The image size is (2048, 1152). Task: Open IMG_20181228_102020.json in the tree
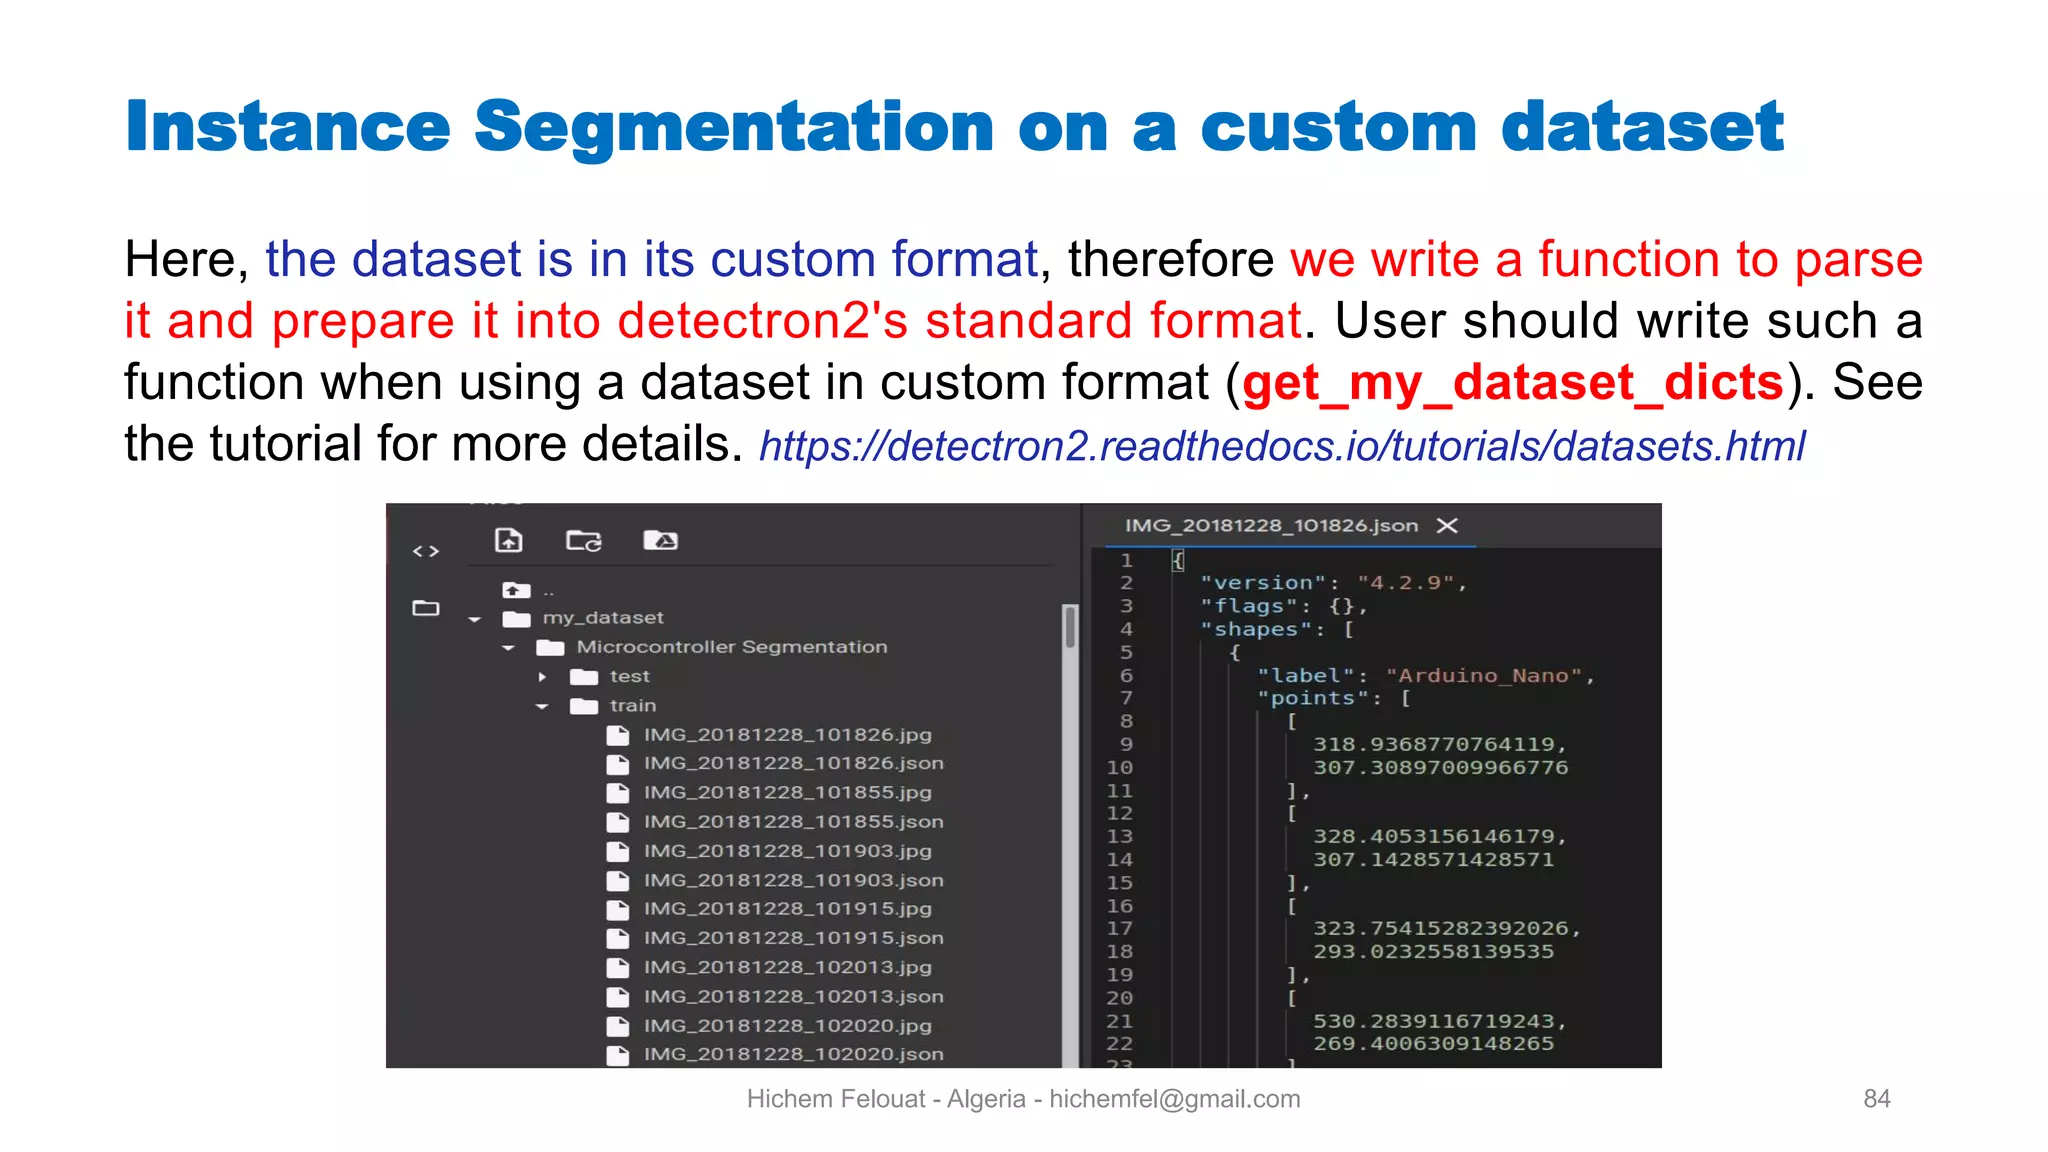coord(793,1055)
